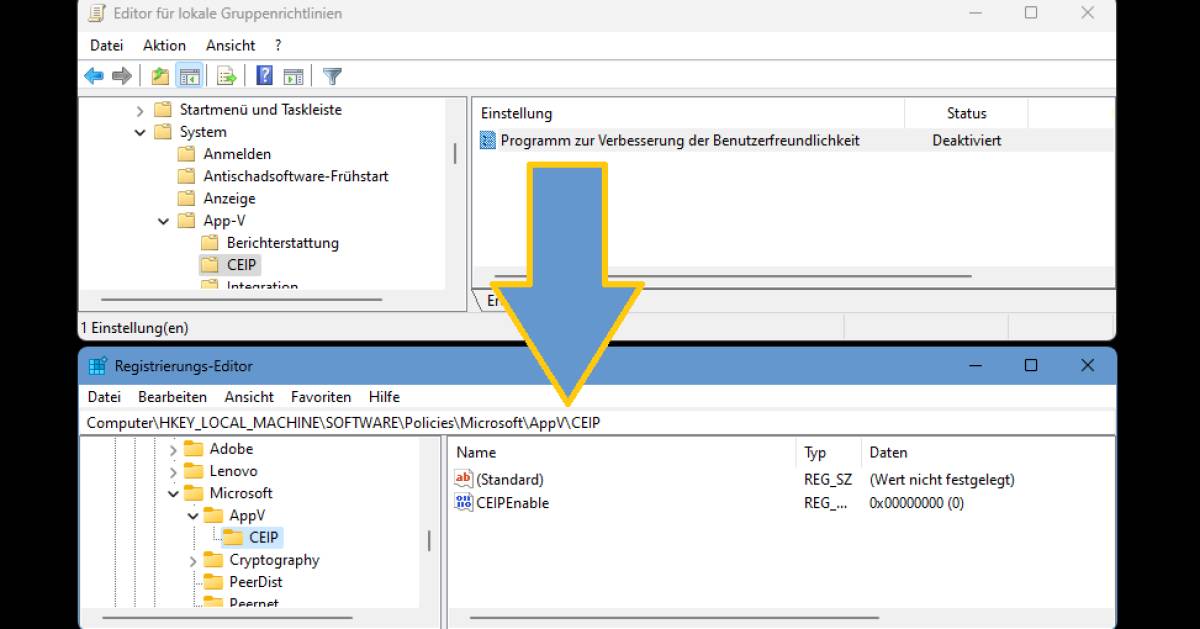Click the Cryptography folder icon in registry tree

213,560
